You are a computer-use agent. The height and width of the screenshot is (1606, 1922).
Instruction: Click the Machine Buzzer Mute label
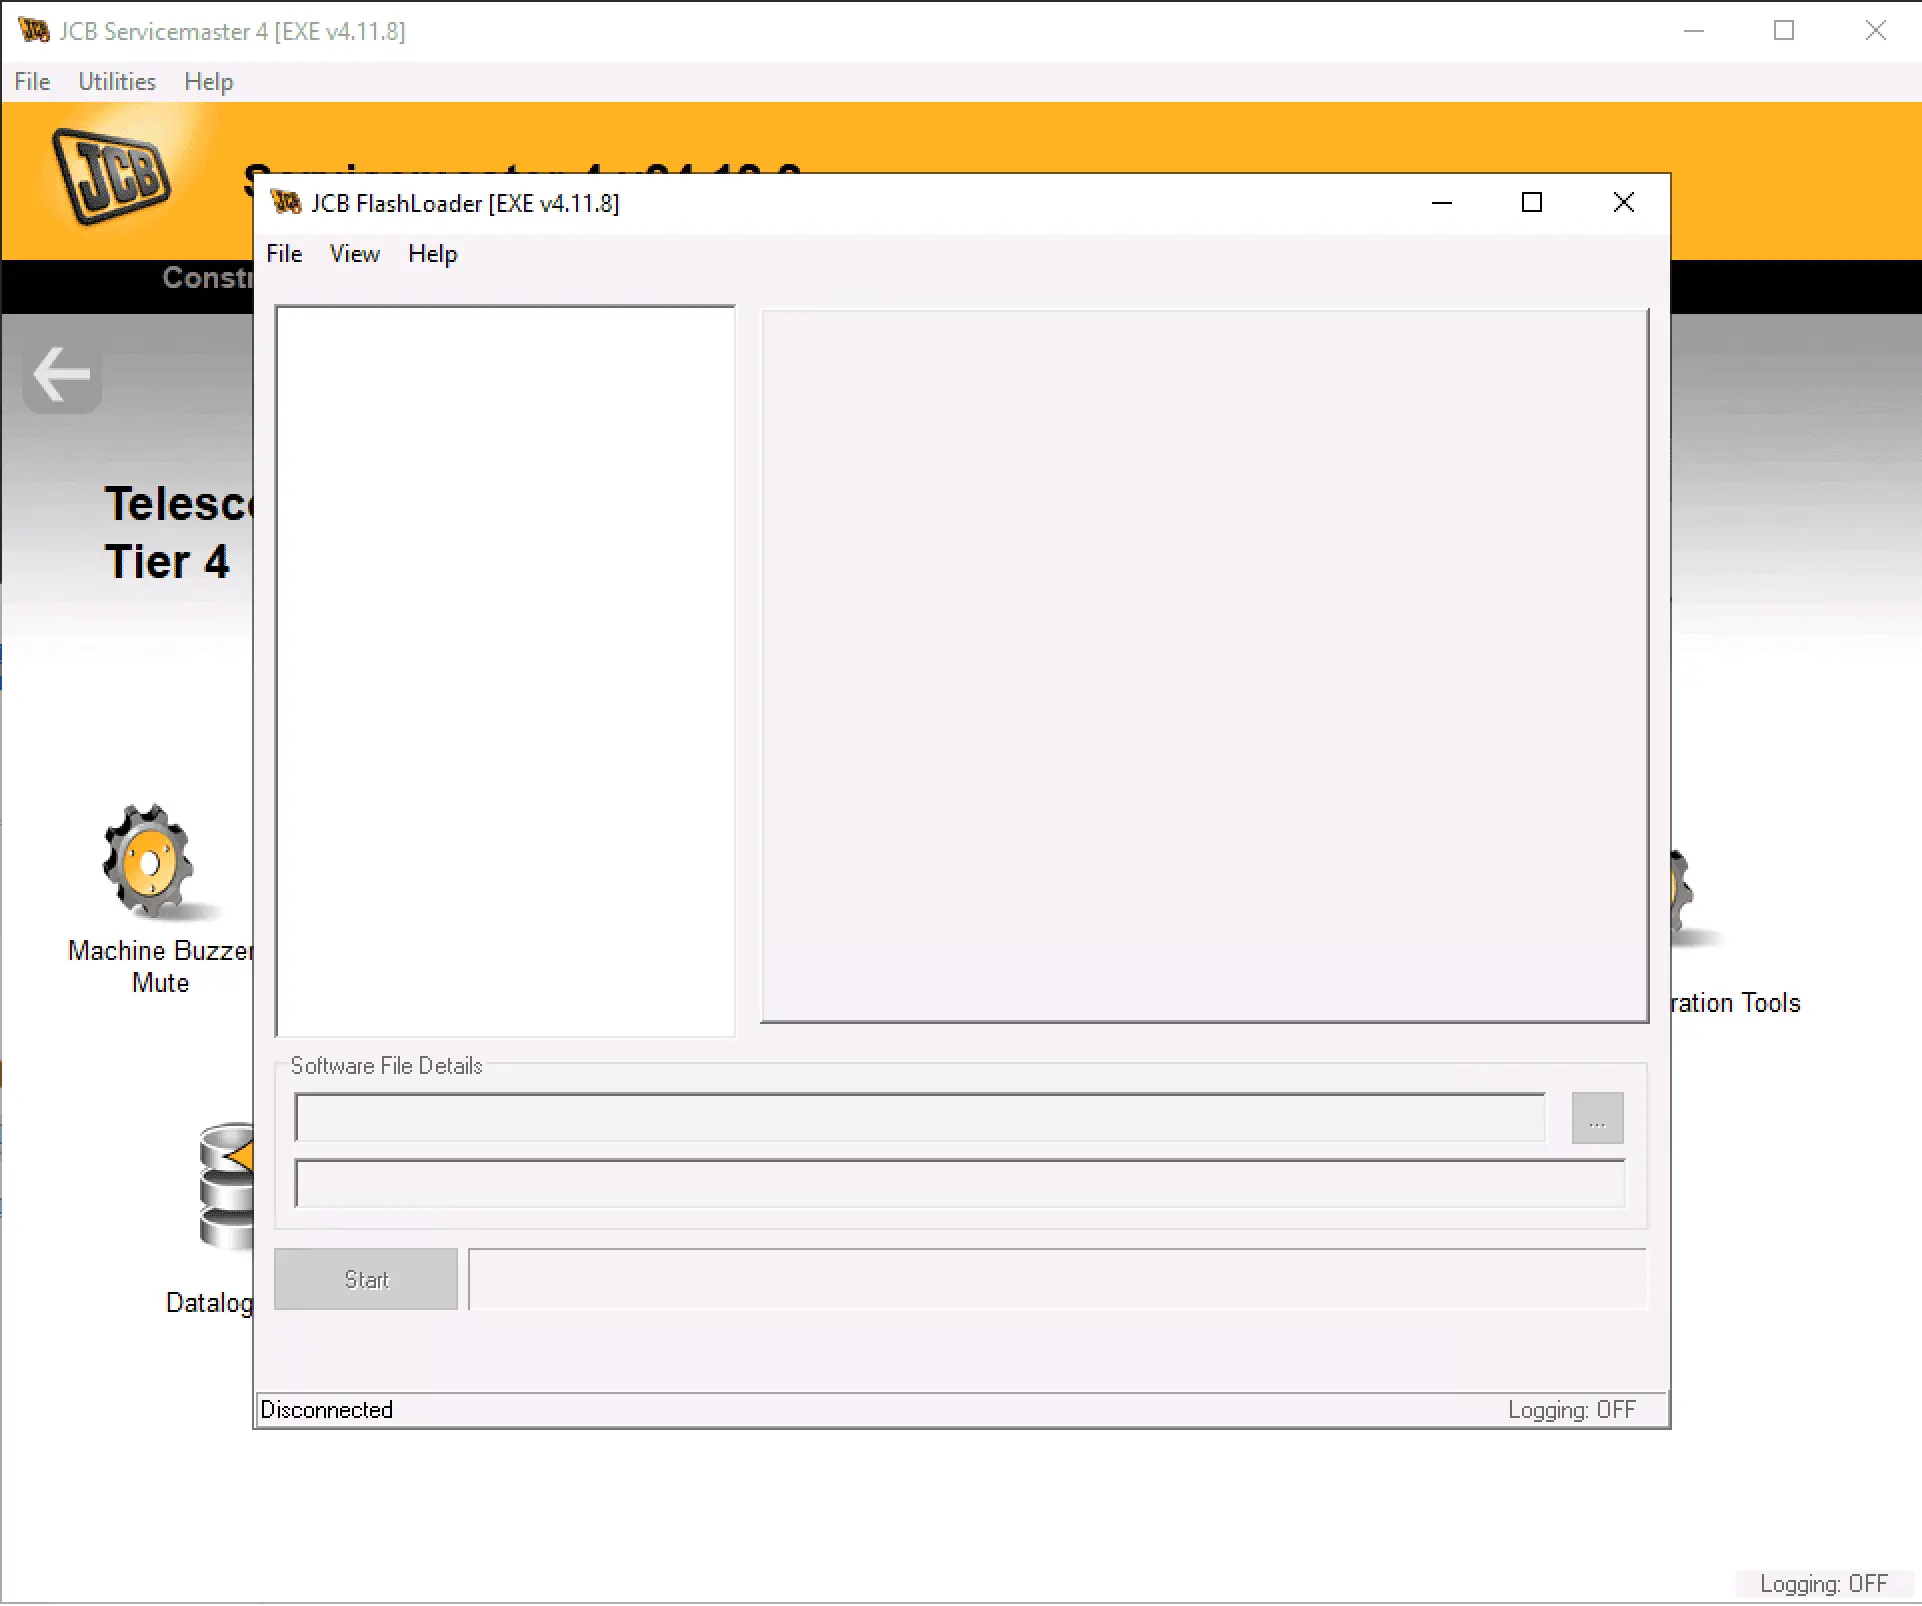tap(160, 967)
